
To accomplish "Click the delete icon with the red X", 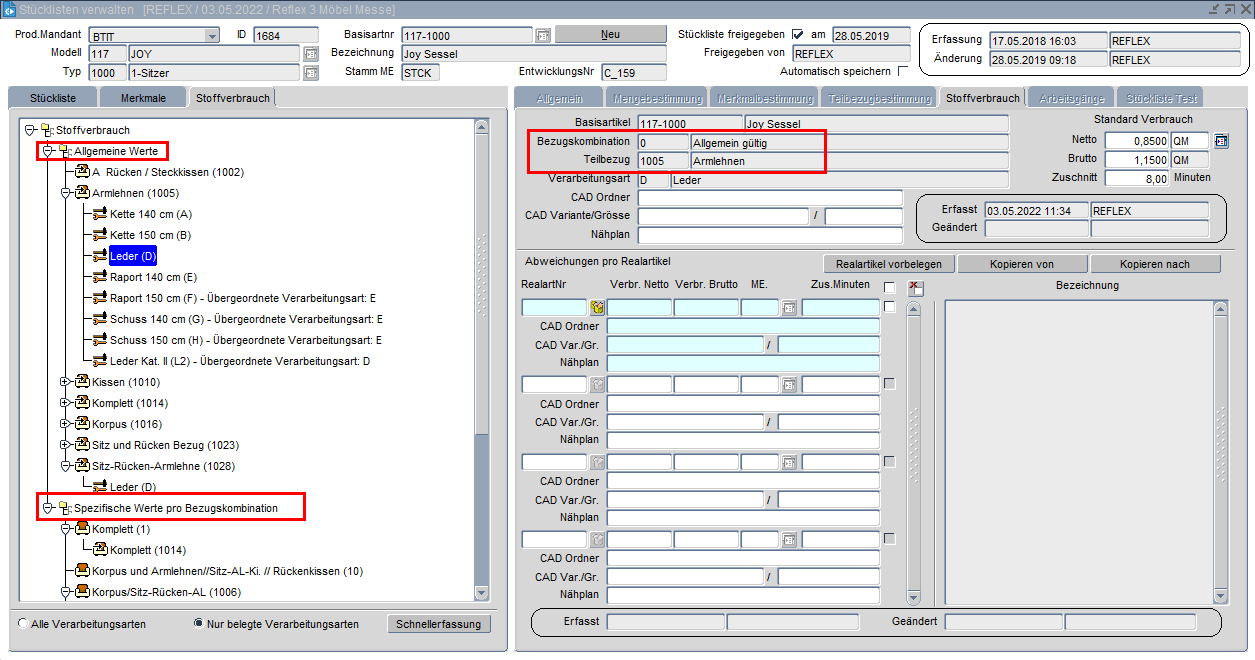I will click(x=915, y=288).
